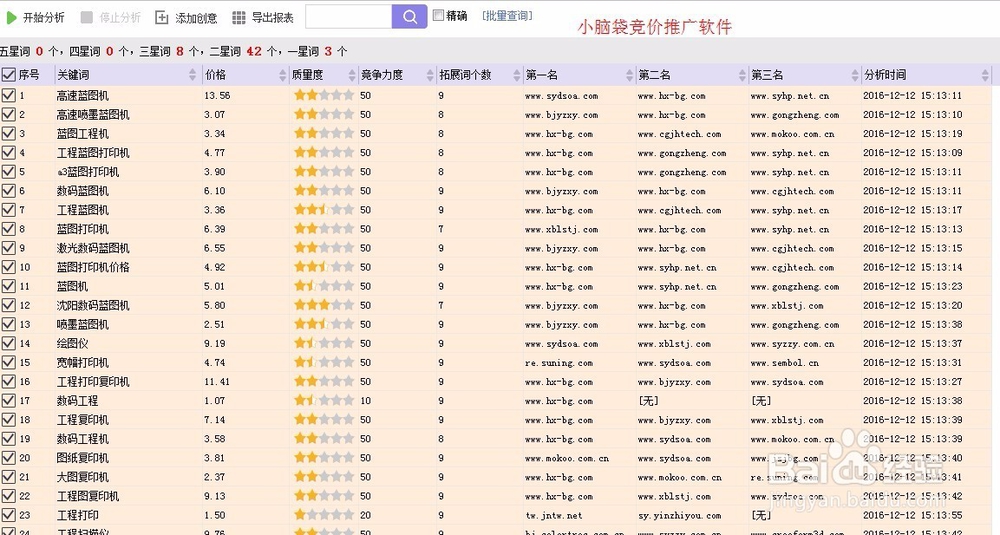Click the sort arrows on 第二名 column
This screenshot has height=535, width=1000.
click(742, 75)
